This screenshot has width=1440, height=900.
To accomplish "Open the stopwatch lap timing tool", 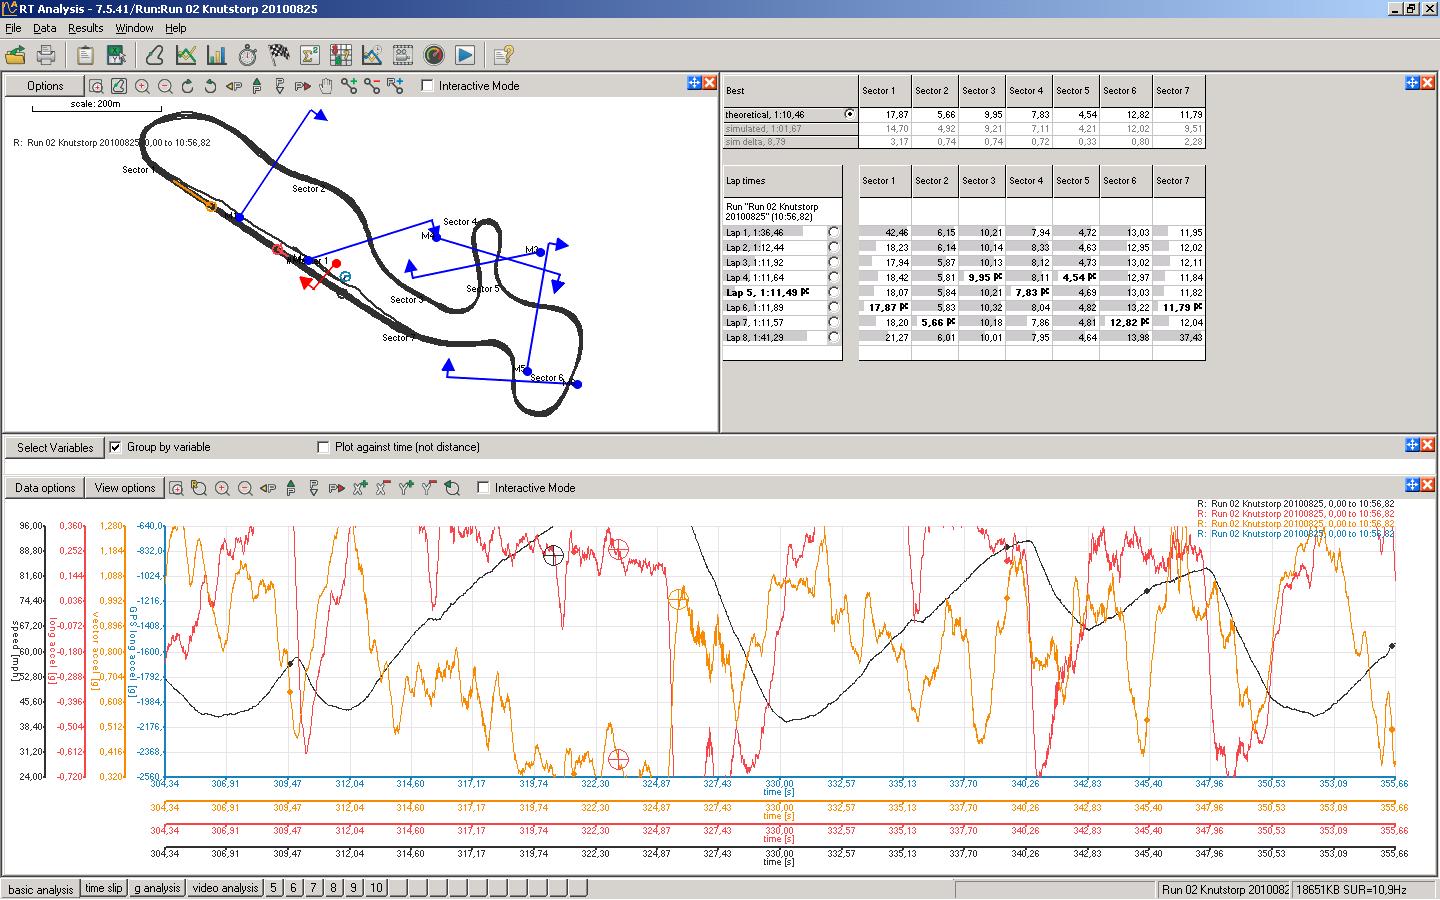I will [x=248, y=55].
